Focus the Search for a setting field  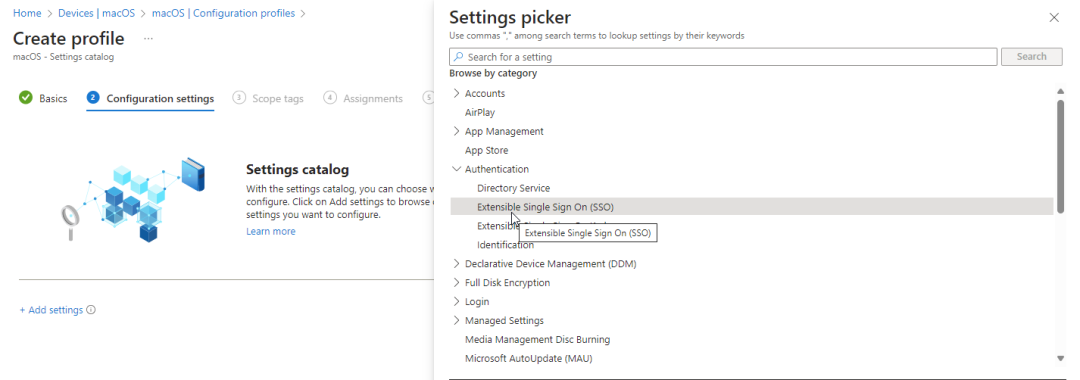[723, 56]
